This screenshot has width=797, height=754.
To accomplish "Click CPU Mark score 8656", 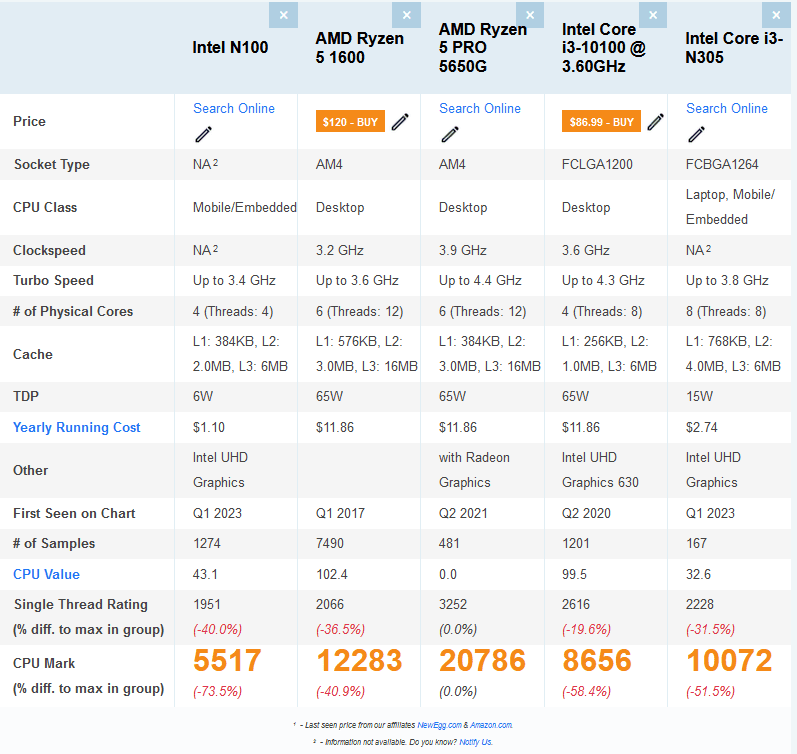I will coord(597,661).
